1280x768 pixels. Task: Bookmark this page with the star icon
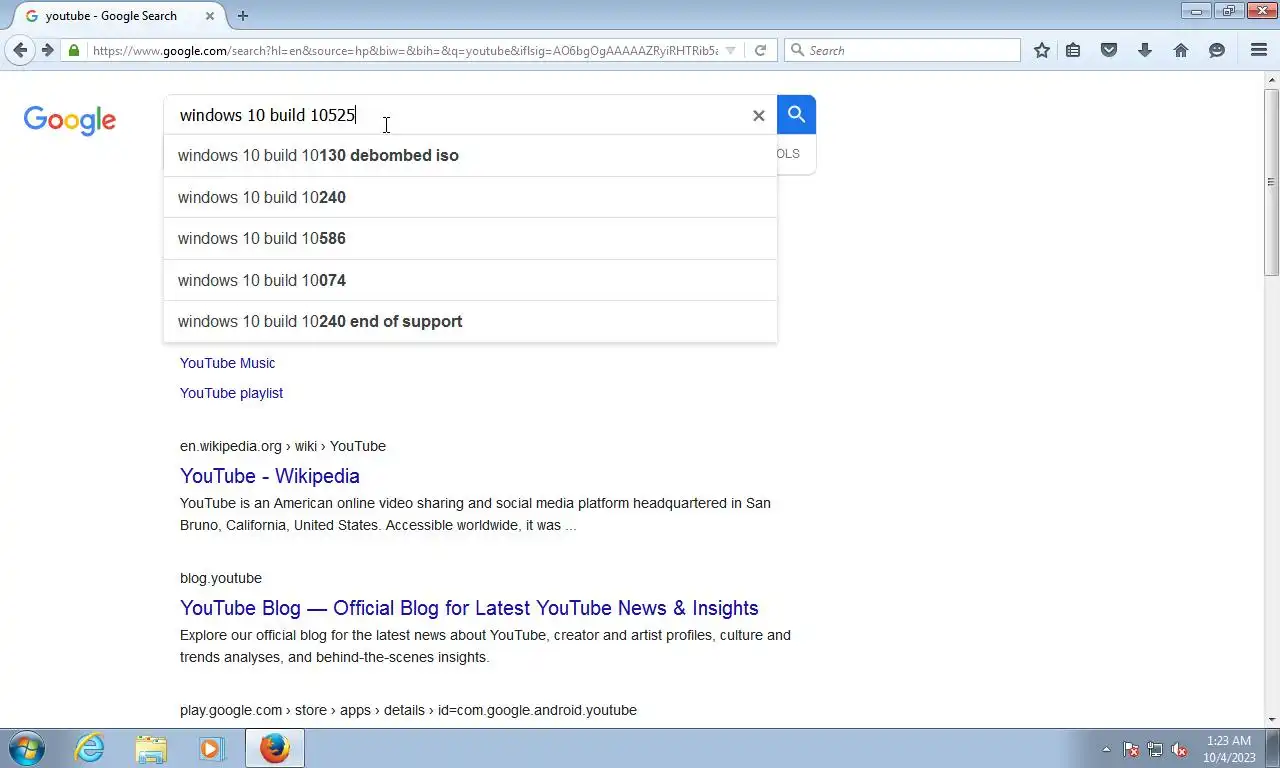click(1042, 50)
